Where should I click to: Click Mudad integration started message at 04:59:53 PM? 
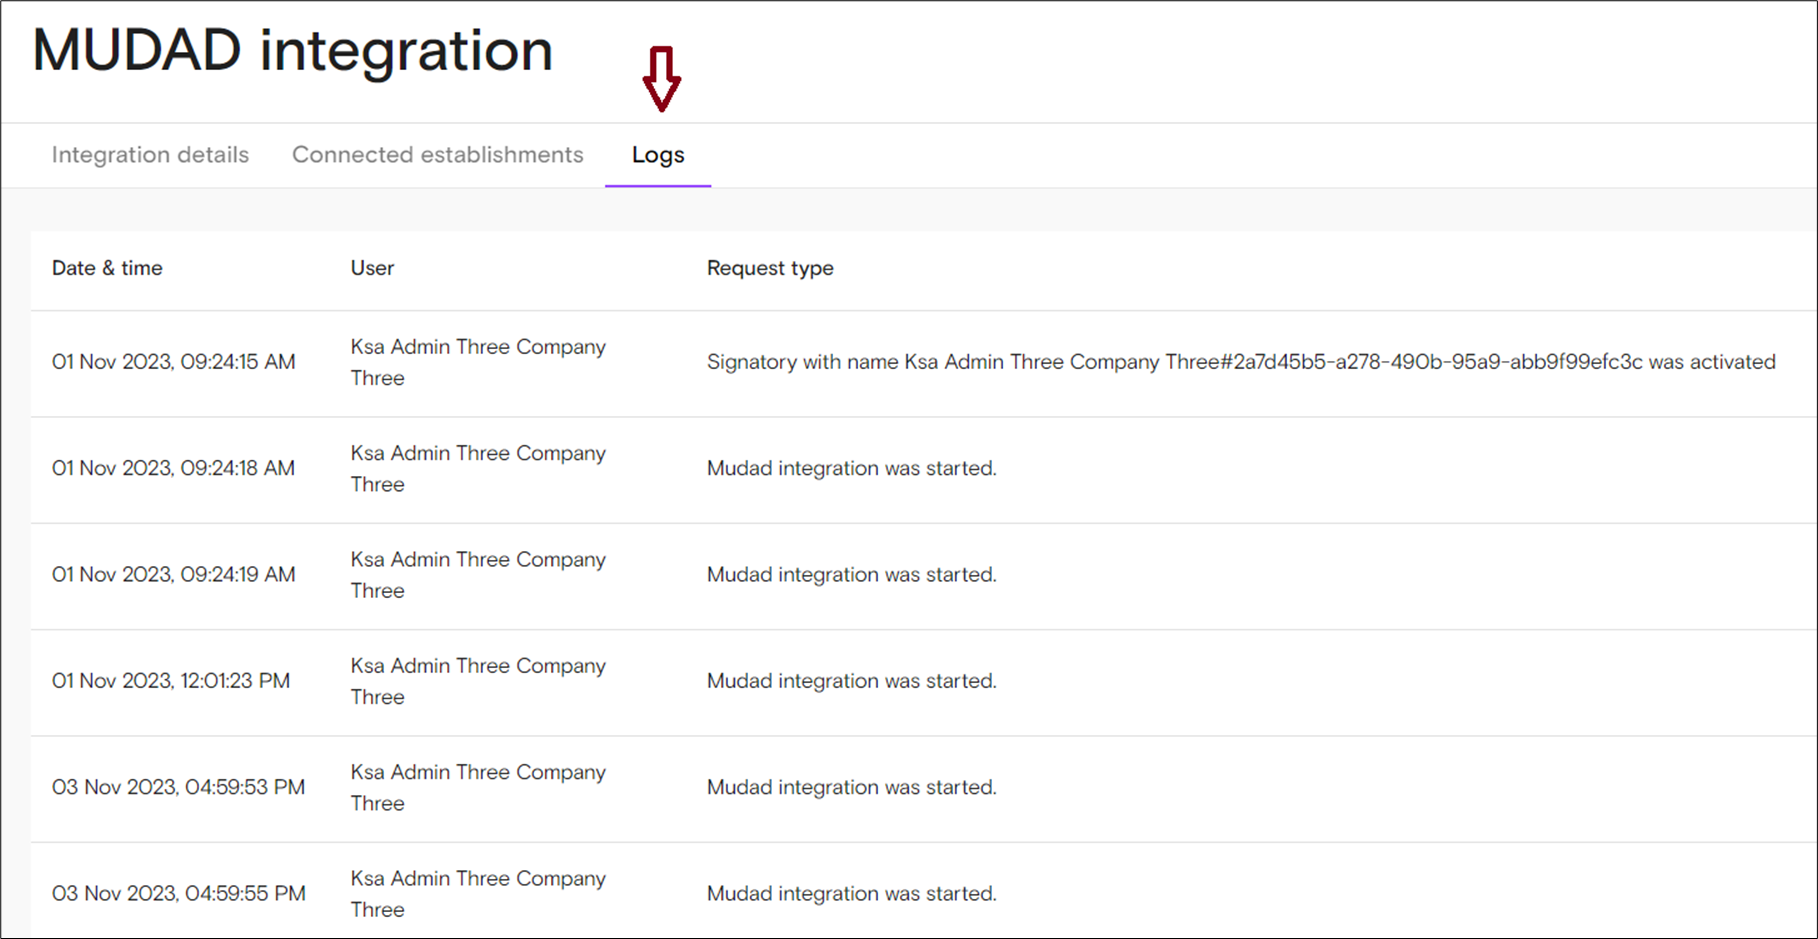pyautogui.click(x=852, y=787)
